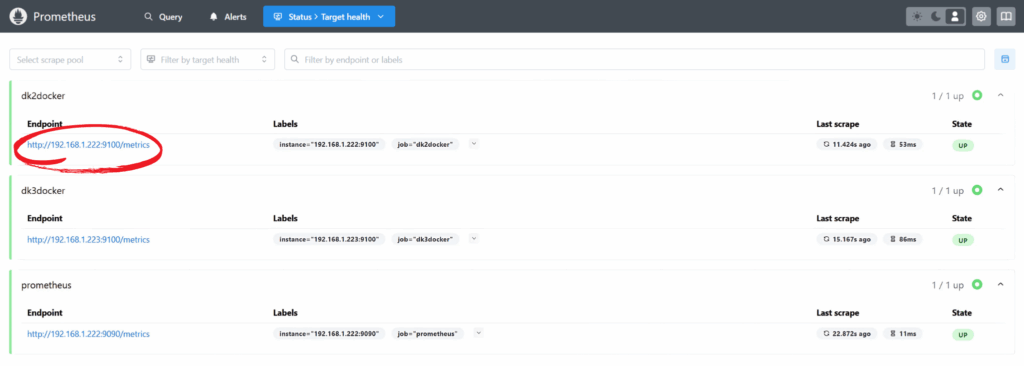Open http://192.168.1.223:9100/metrics endpoint link
Image resolution: width=1024 pixels, height=366 pixels.
88,240
